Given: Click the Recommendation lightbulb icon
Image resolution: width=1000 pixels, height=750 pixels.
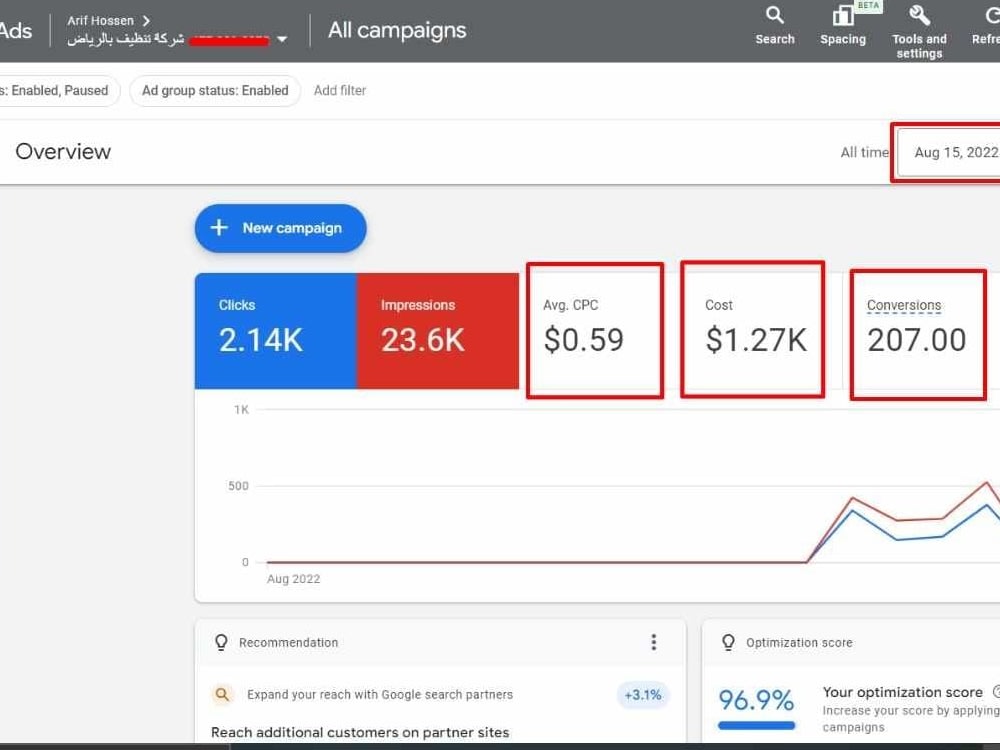Looking at the screenshot, I should (x=221, y=642).
